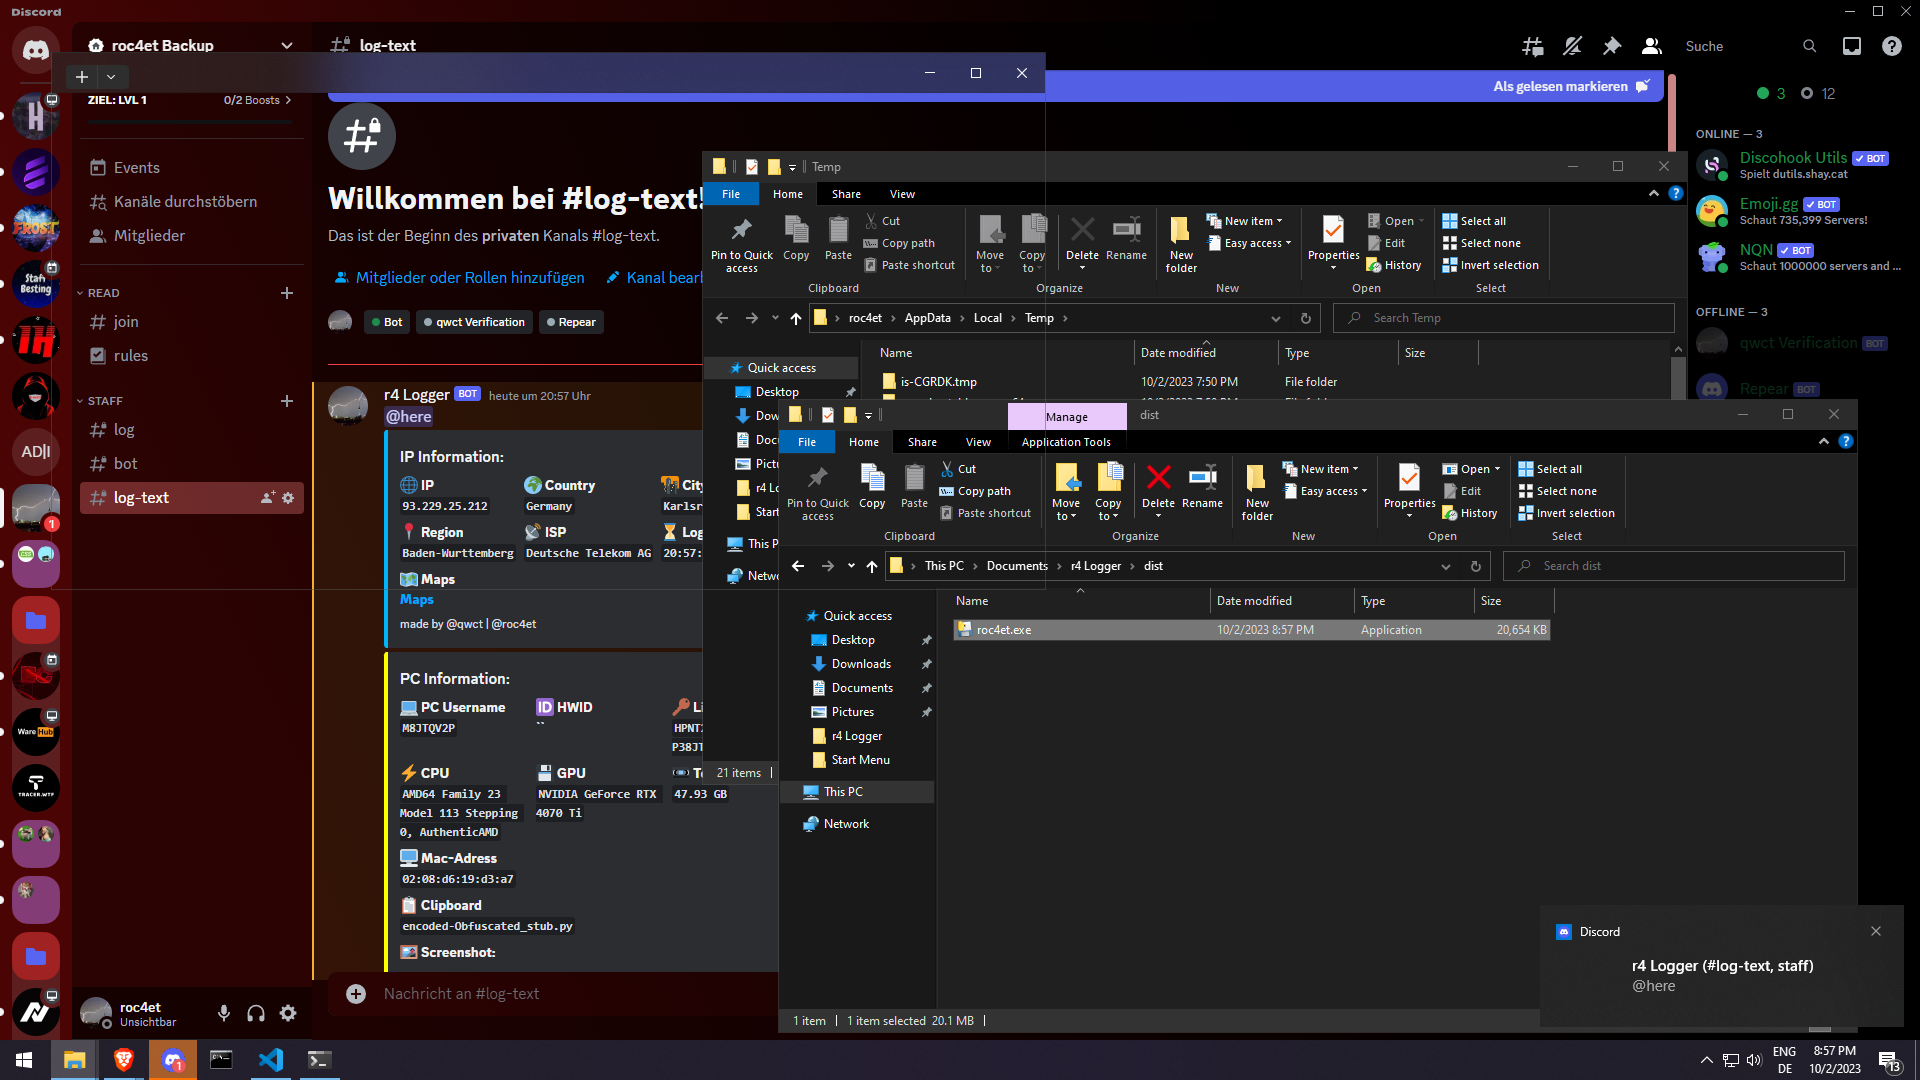Expand address bar history dropdown in dist window
The height and width of the screenshot is (1080, 1920).
point(1445,566)
